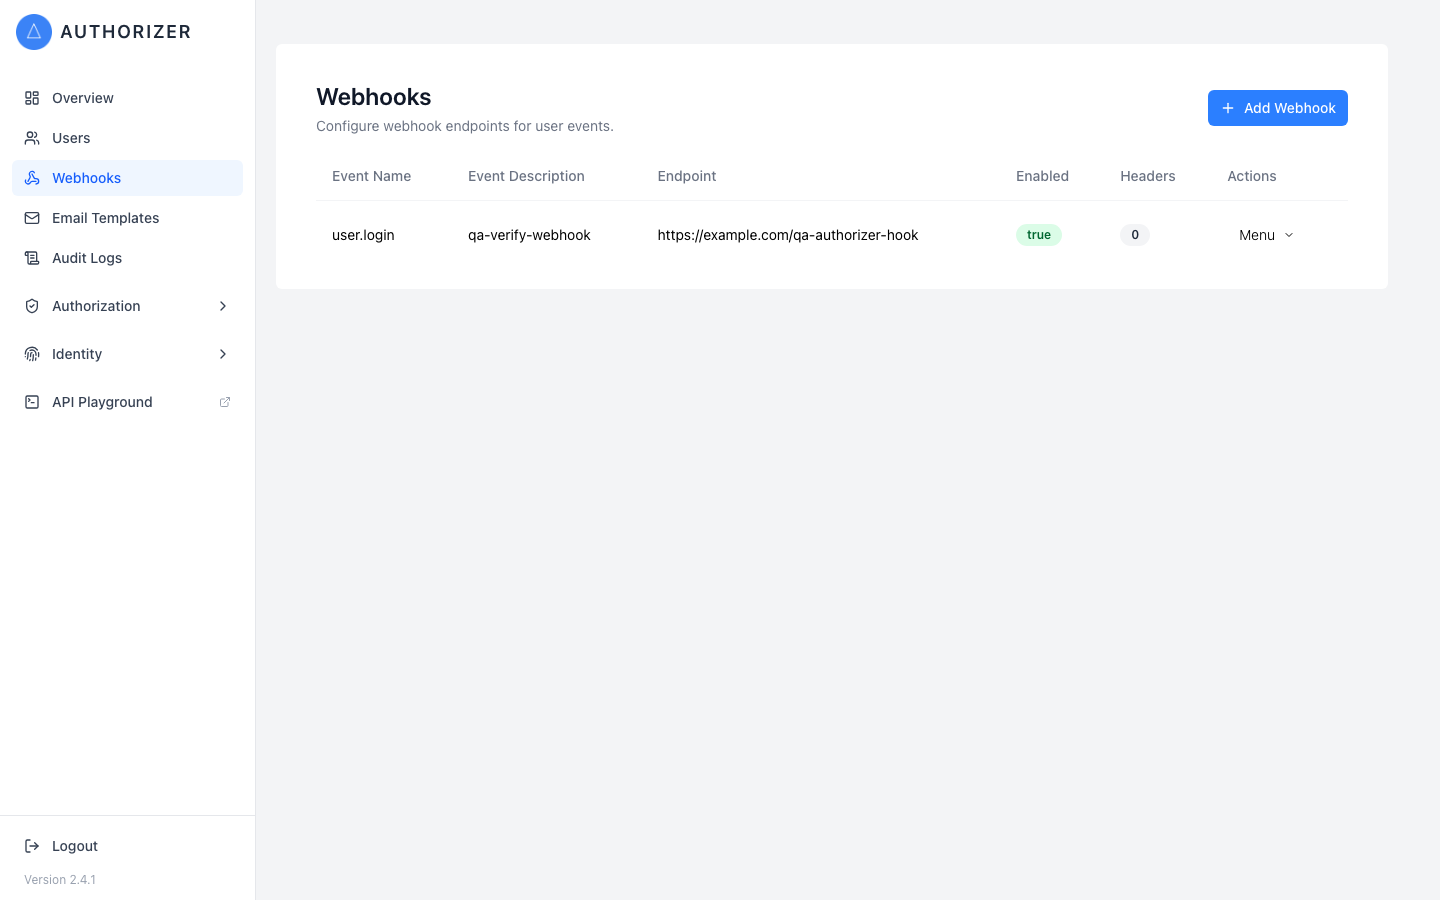This screenshot has height=900, width=1440.
Task: Click the Authorization shield icon
Action: [x=32, y=306]
